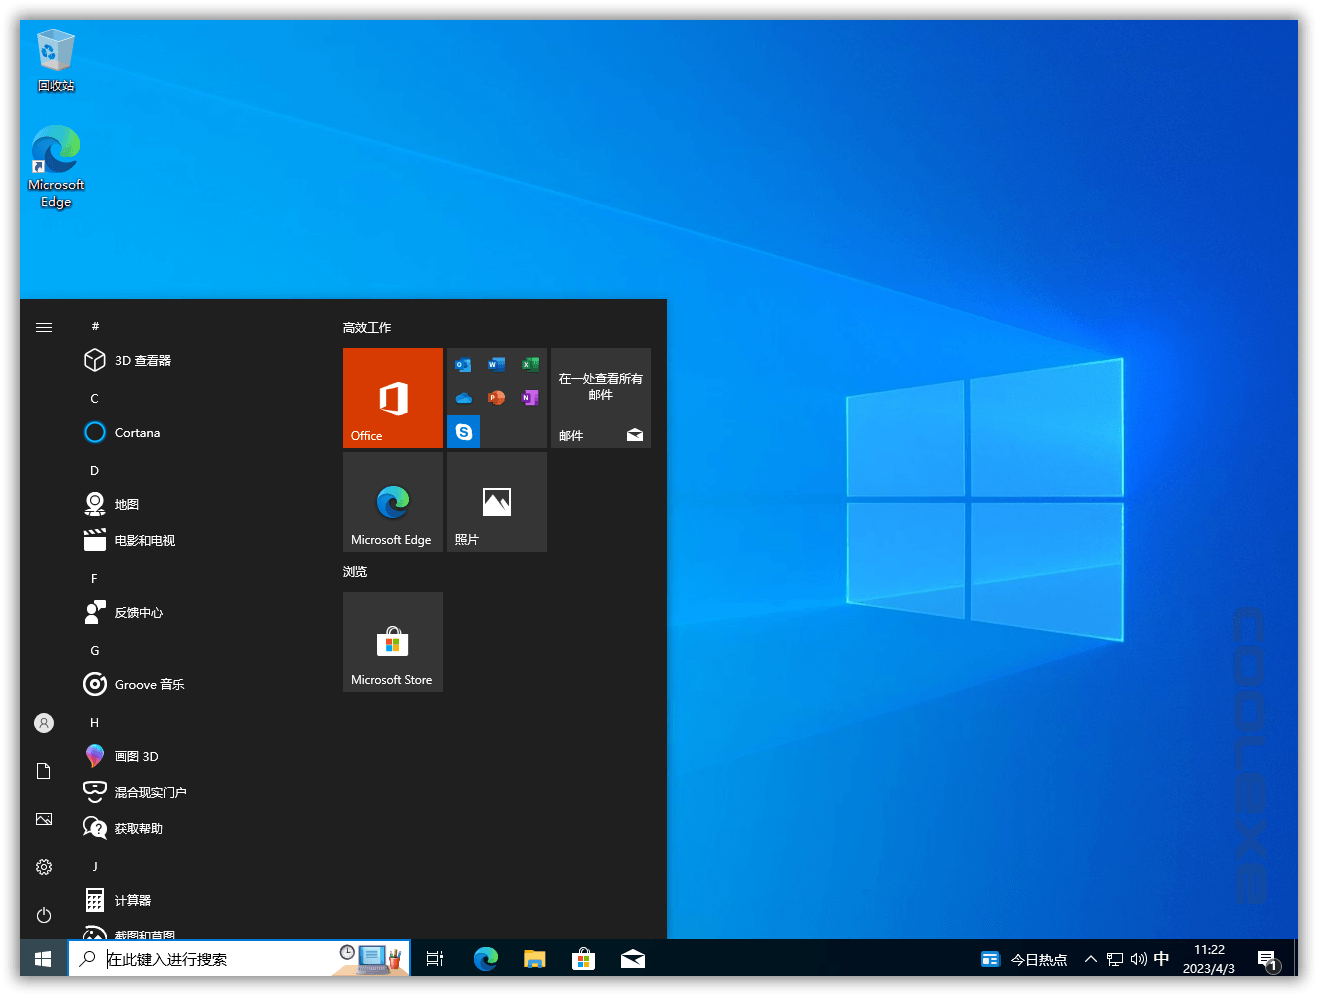Click the 邮件 tile to view all mail
The image size is (1318, 996).
tap(600, 397)
